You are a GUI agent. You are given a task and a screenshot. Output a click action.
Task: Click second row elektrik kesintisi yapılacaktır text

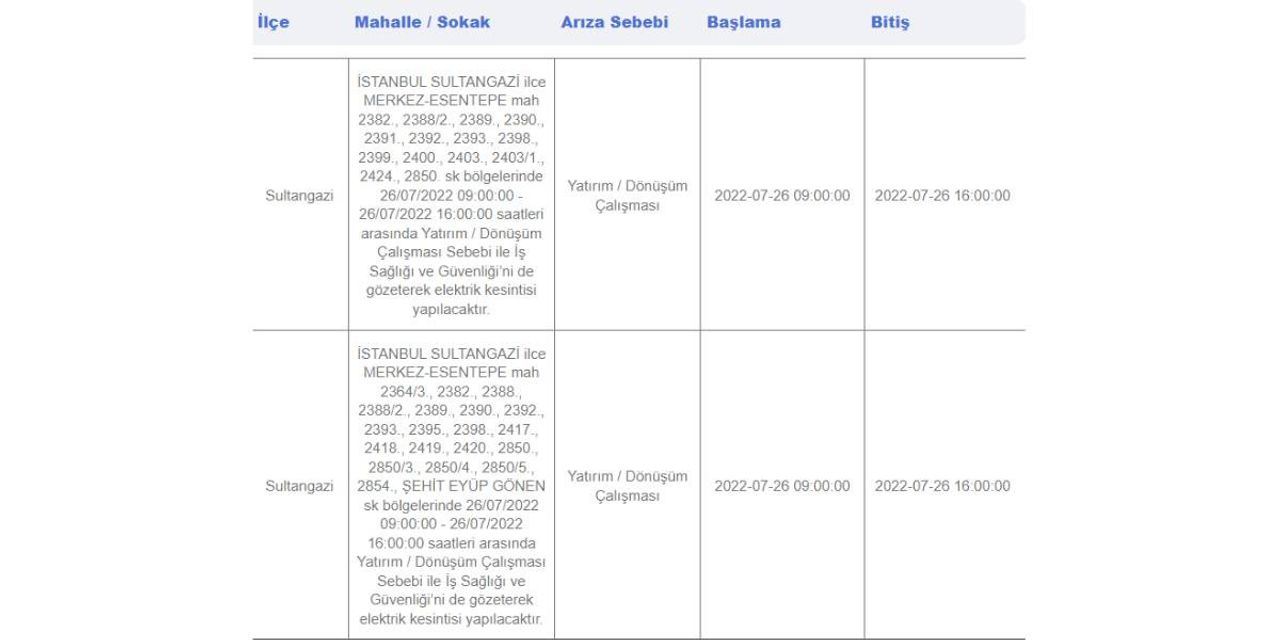pos(452,619)
